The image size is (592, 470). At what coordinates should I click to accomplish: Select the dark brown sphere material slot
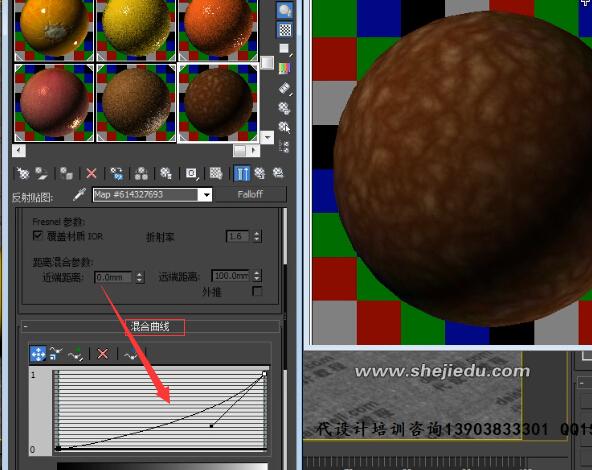[218, 103]
